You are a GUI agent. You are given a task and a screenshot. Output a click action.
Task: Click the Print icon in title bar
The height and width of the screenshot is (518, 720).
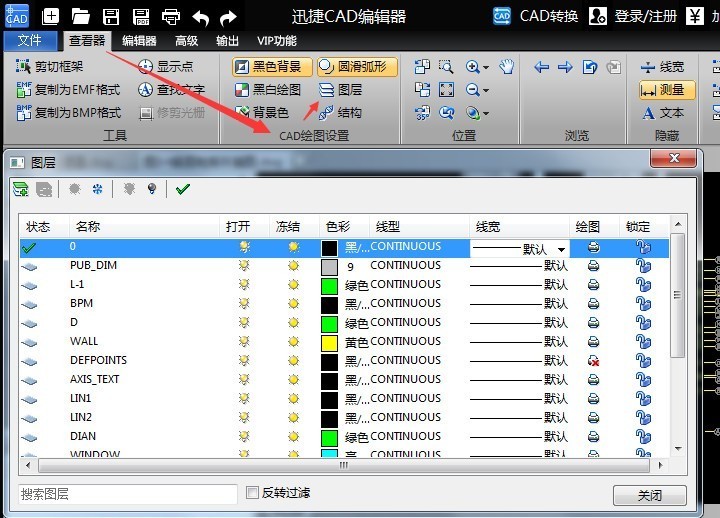(171, 16)
